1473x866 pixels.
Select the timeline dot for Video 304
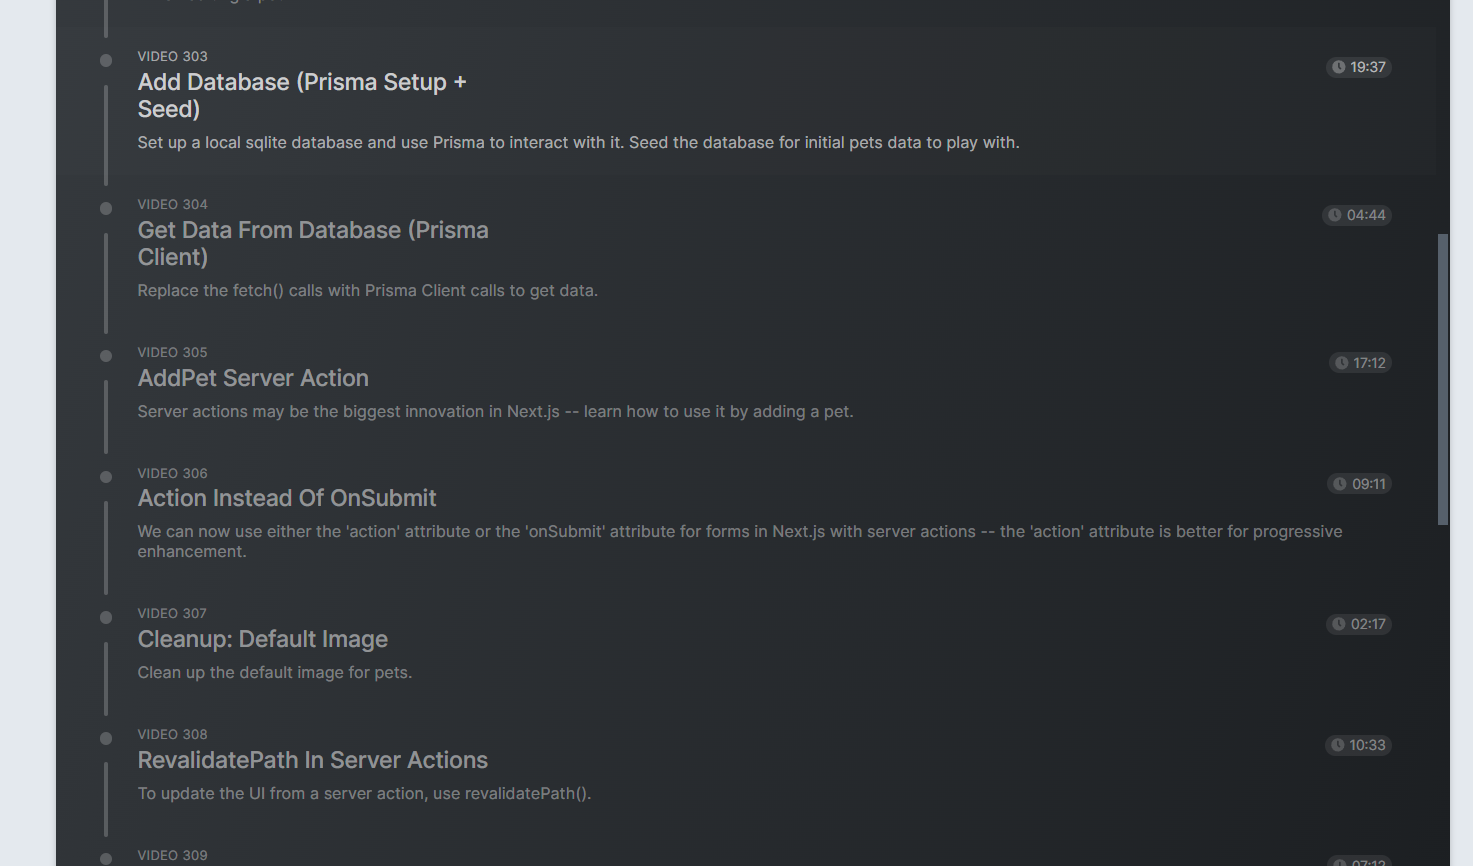tap(106, 208)
